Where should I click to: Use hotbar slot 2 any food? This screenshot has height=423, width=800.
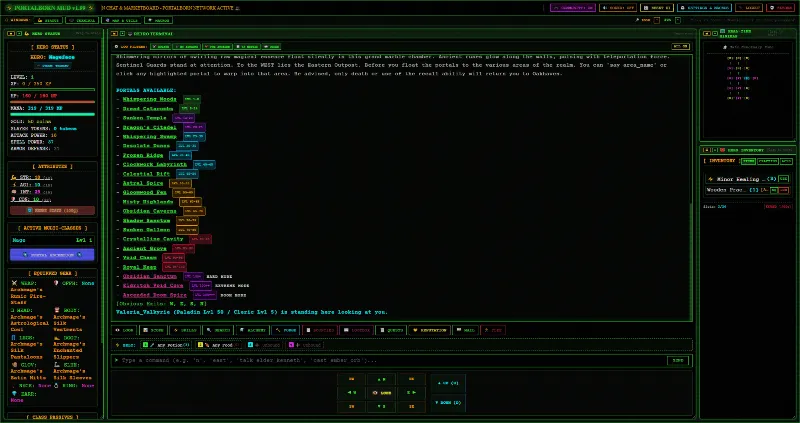coord(219,345)
